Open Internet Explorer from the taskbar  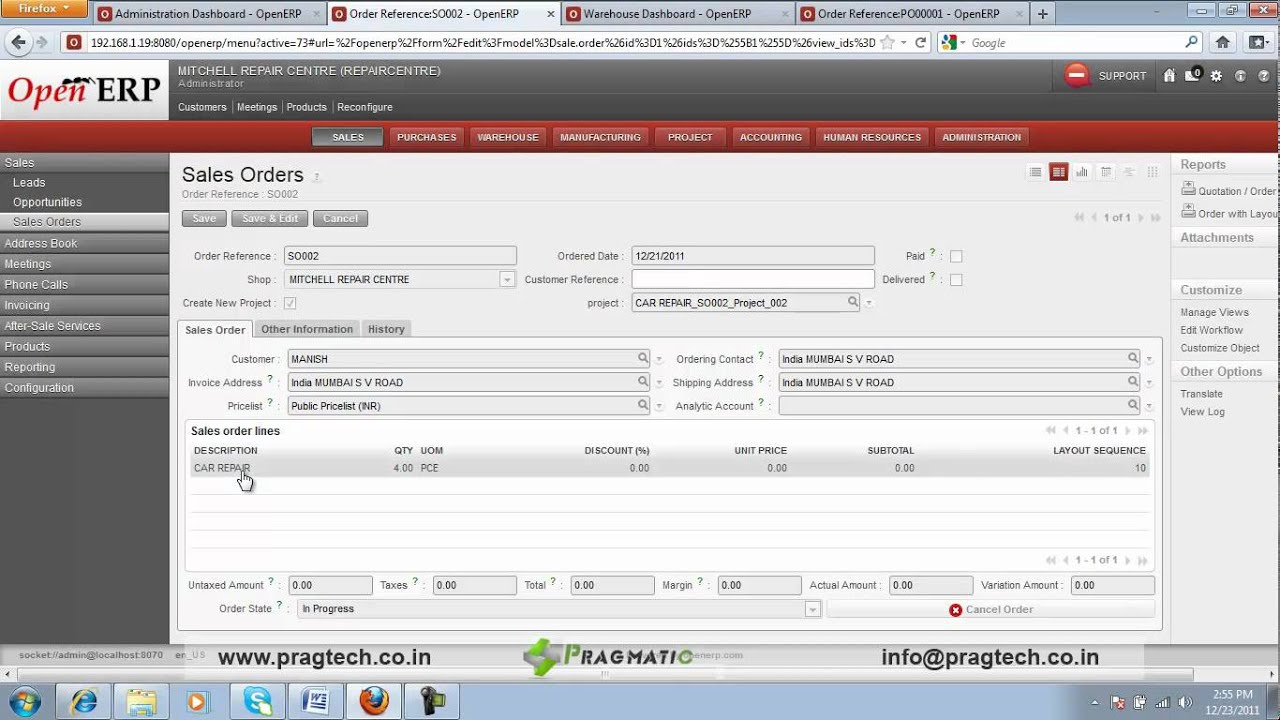[x=84, y=701]
